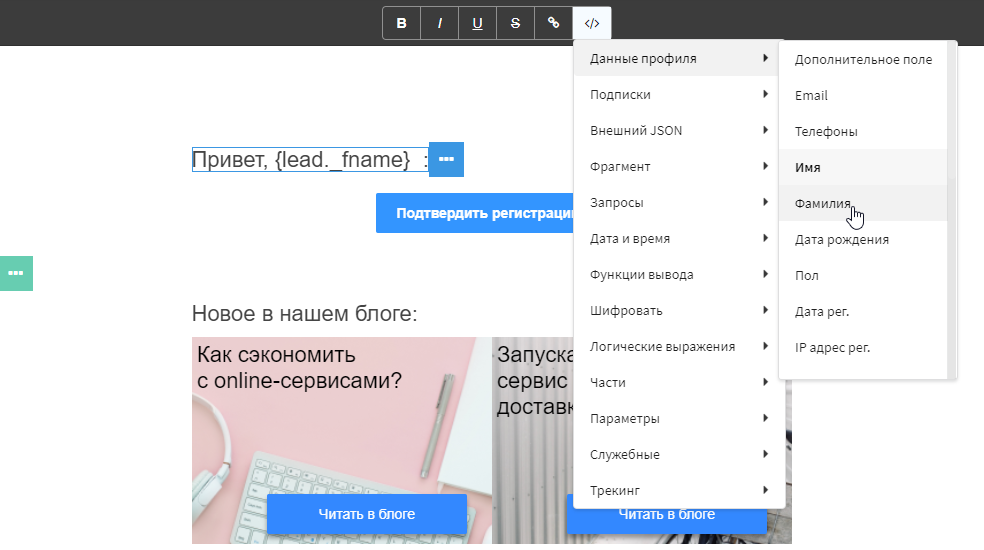
Task: Insert the Телефоны profile variable
Action: coord(863,131)
